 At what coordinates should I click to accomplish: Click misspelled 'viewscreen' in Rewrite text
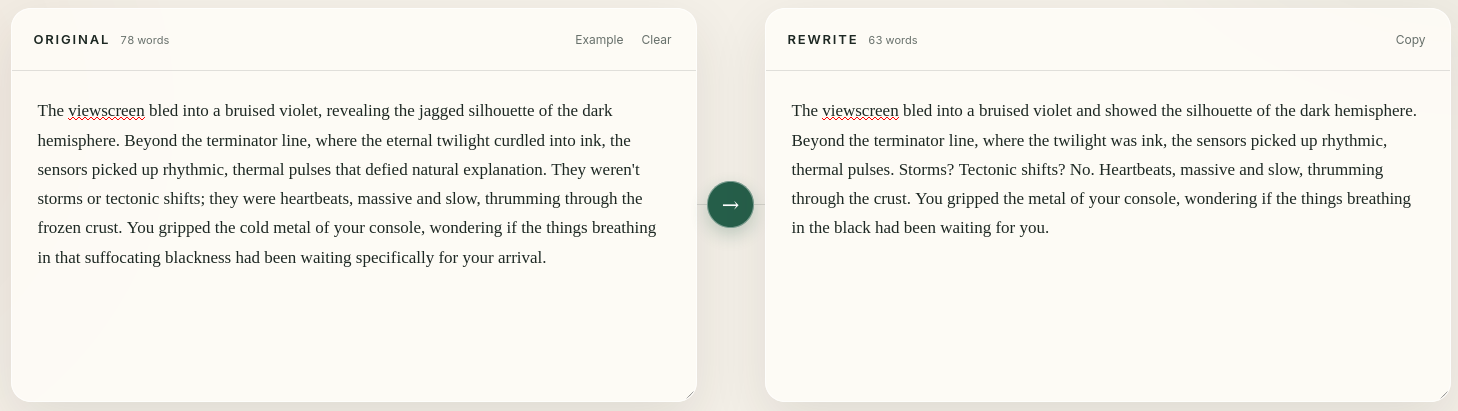point(860,111)
